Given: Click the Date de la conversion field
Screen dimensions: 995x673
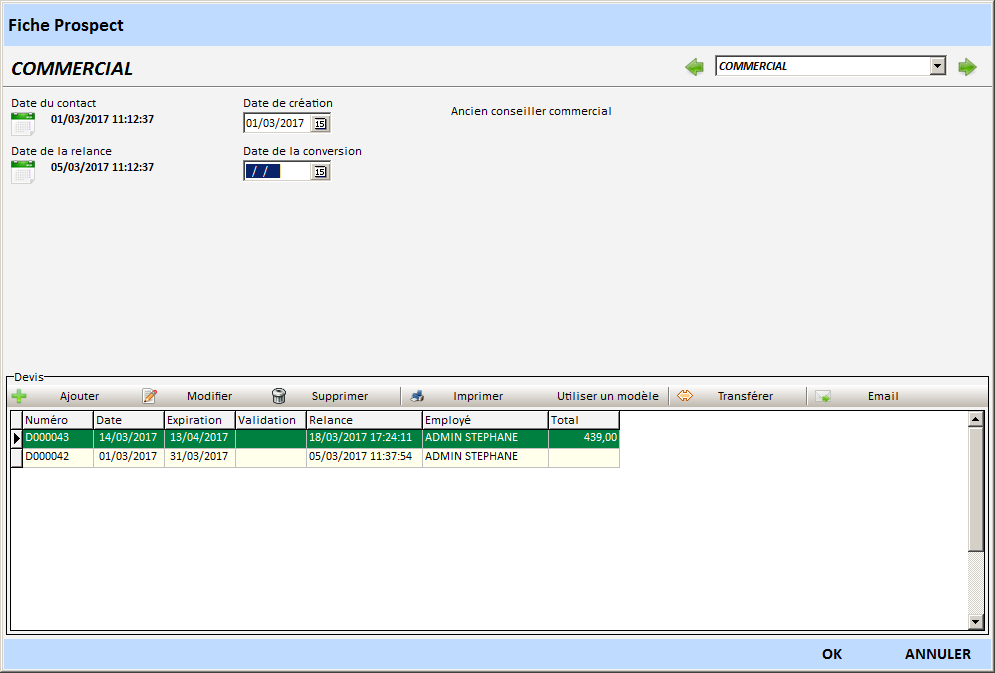Looking at the screenshot, I should 276,171.
